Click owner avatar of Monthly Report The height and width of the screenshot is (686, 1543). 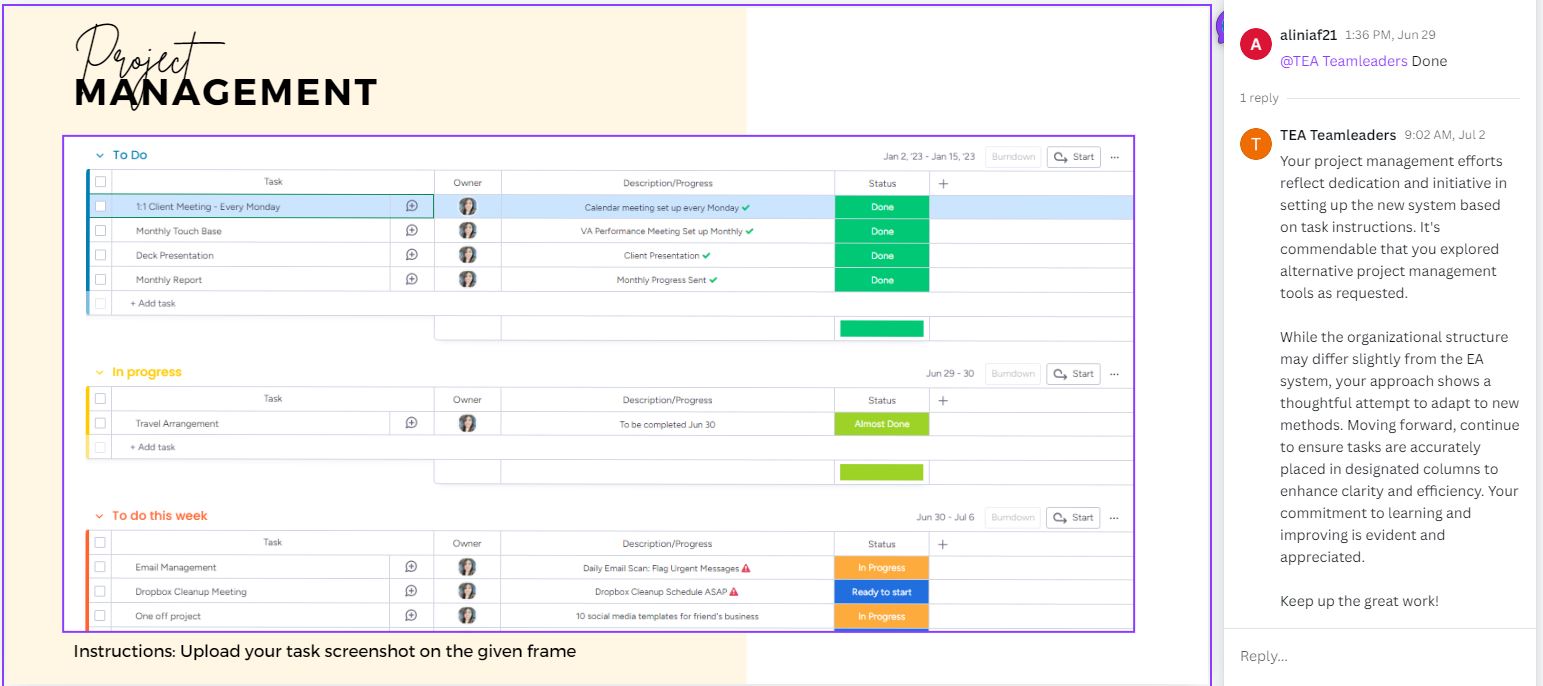coord(467,280)
